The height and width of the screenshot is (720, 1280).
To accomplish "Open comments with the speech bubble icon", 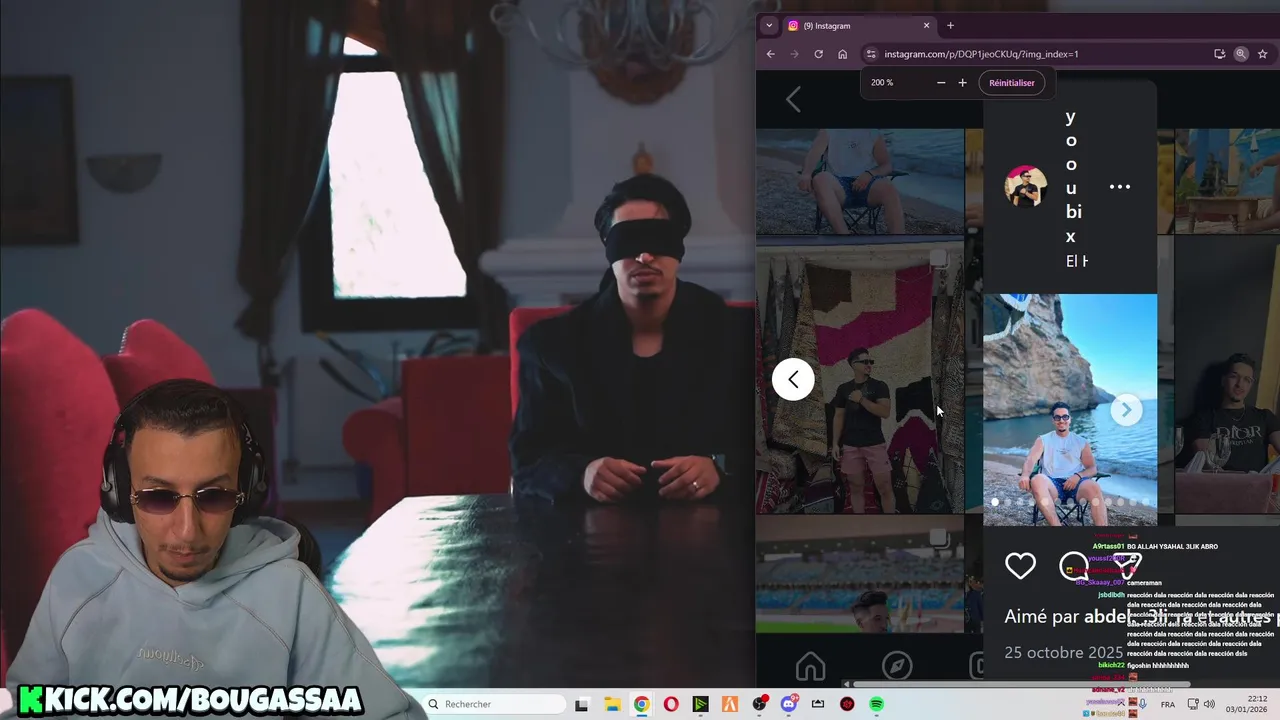I will [1073, 566].
